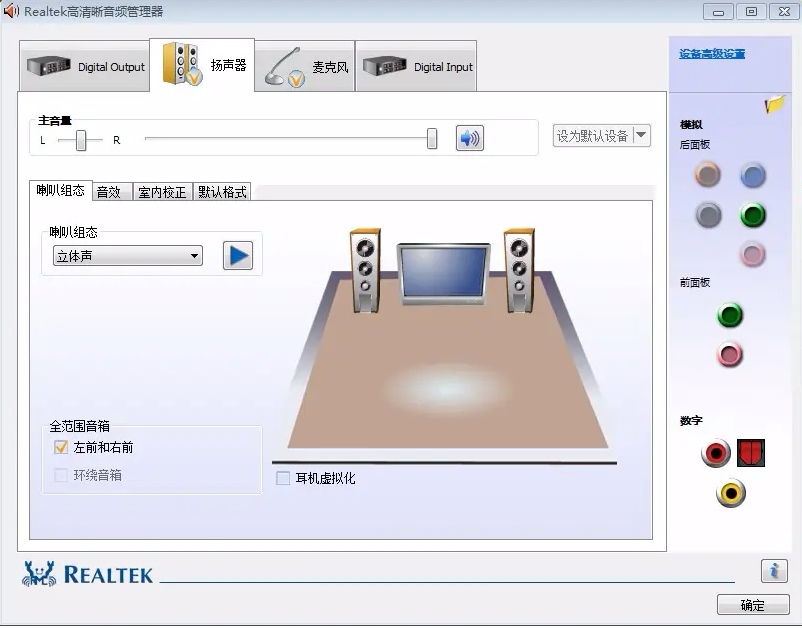
Task: Toggle the disabled 环绕音箱 checkbox
Action: tap(61, 475)
